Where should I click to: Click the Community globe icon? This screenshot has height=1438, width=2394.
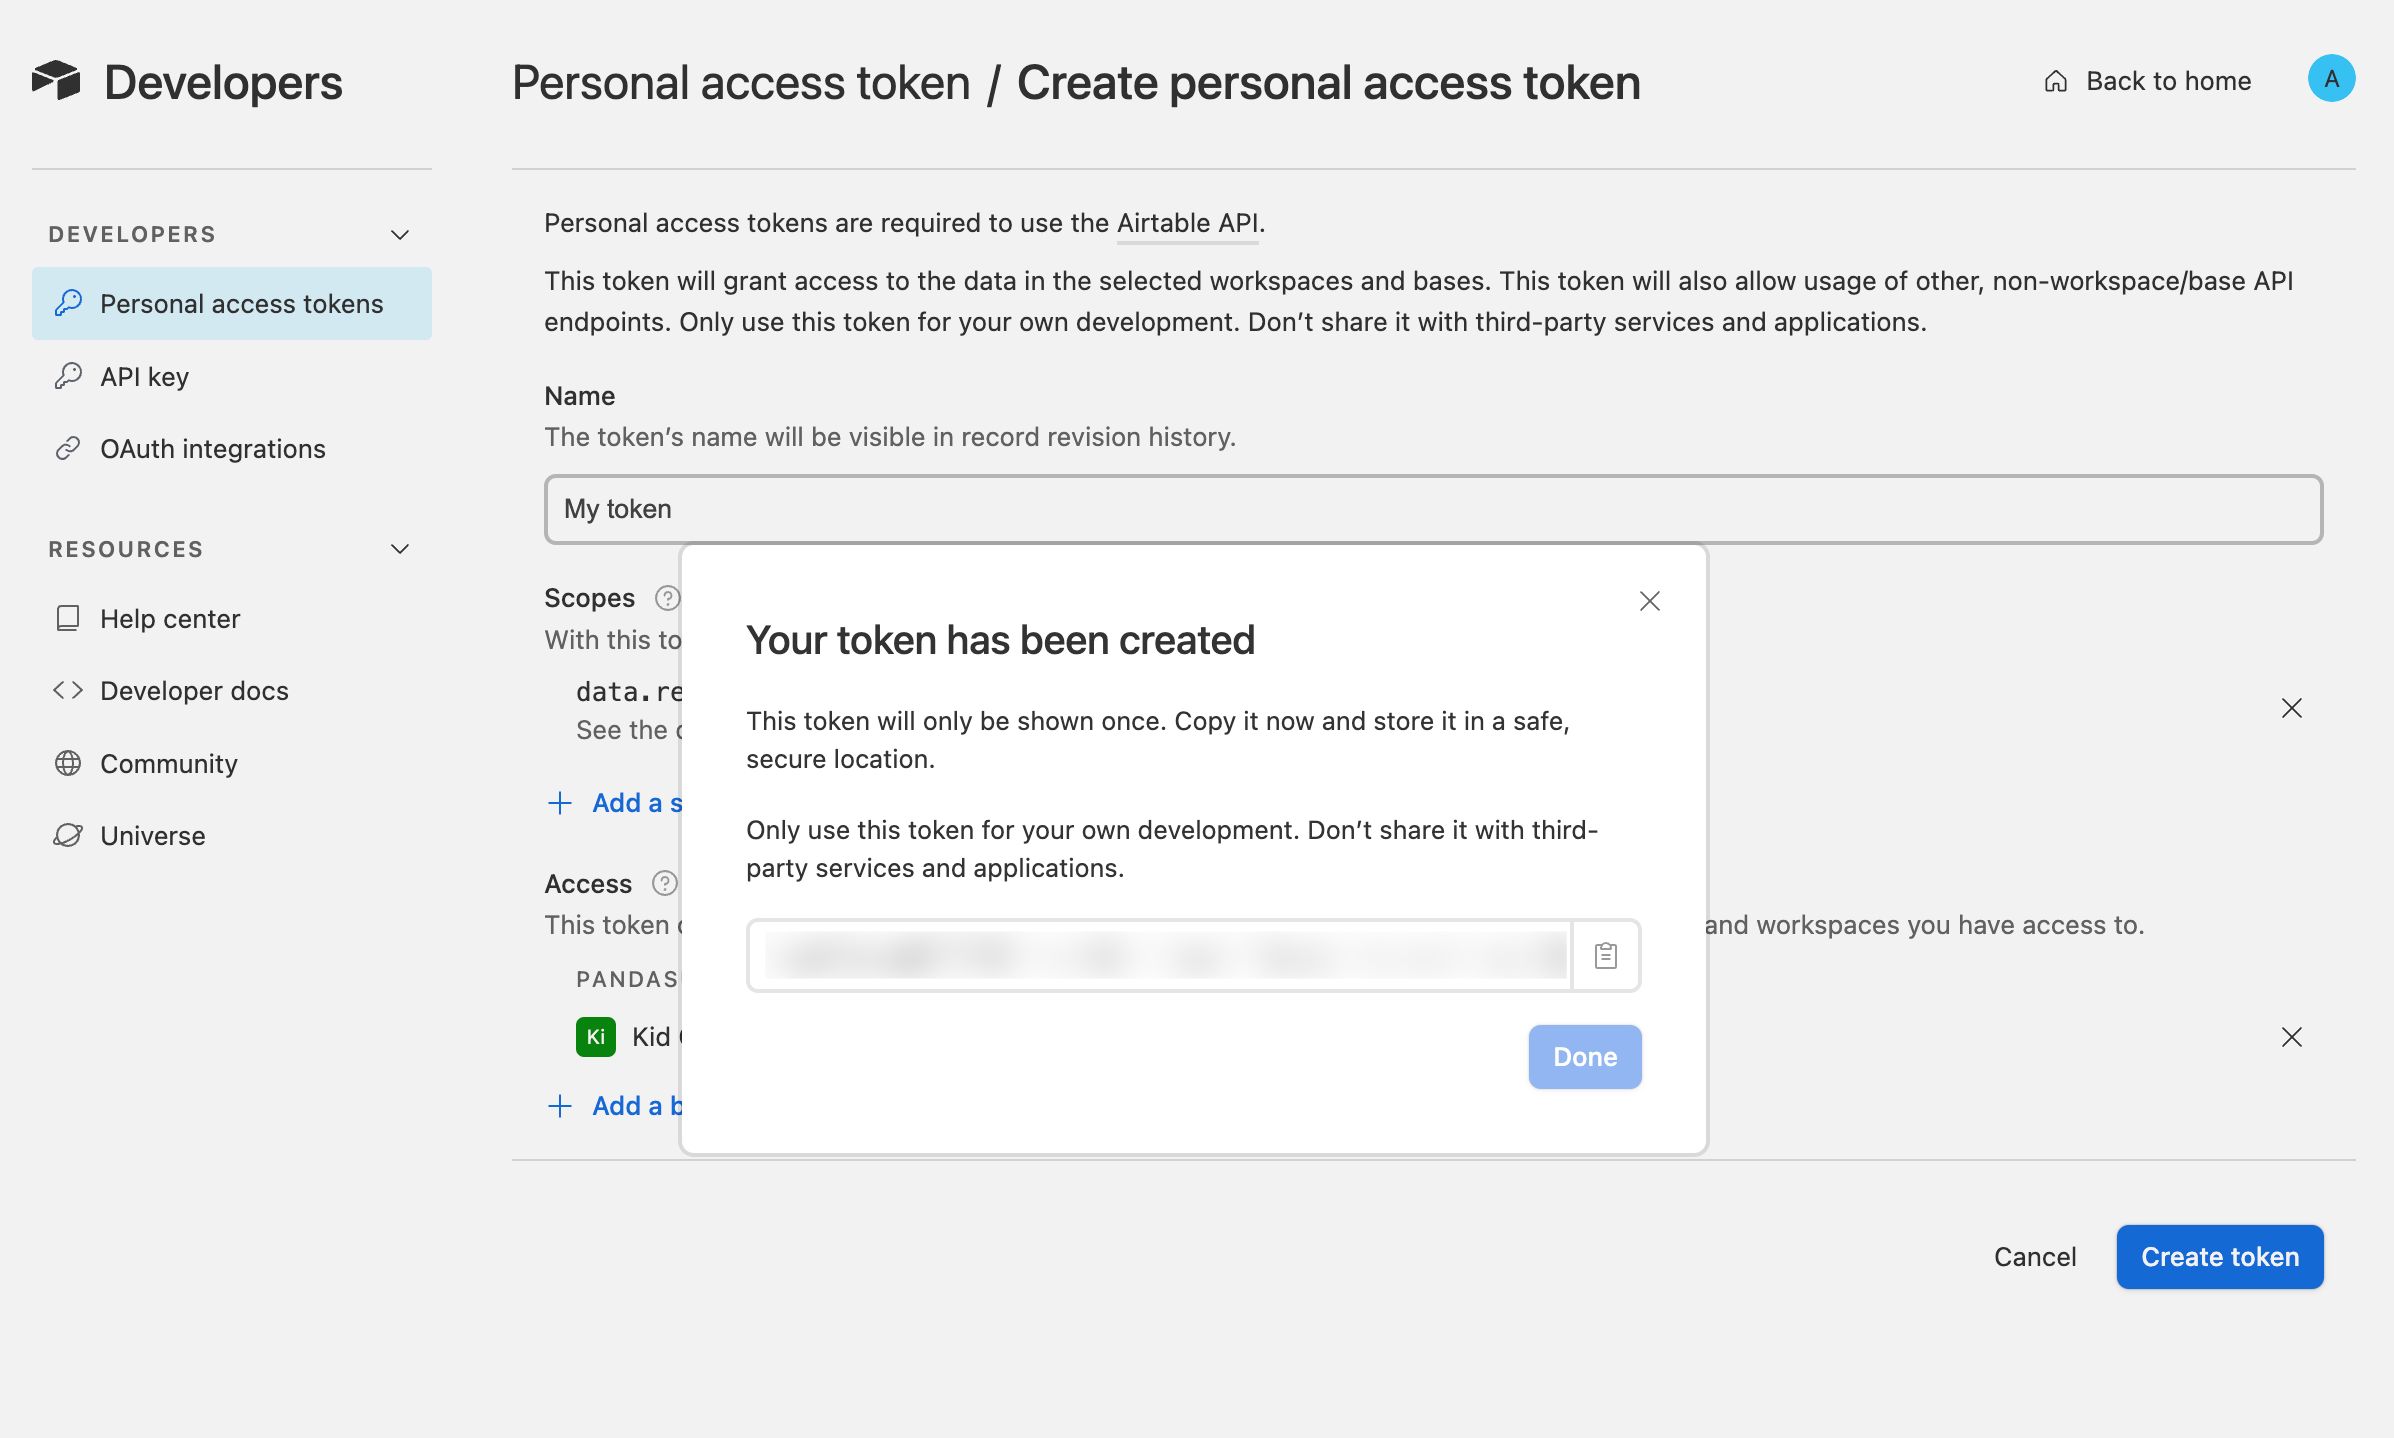[68, 763]
